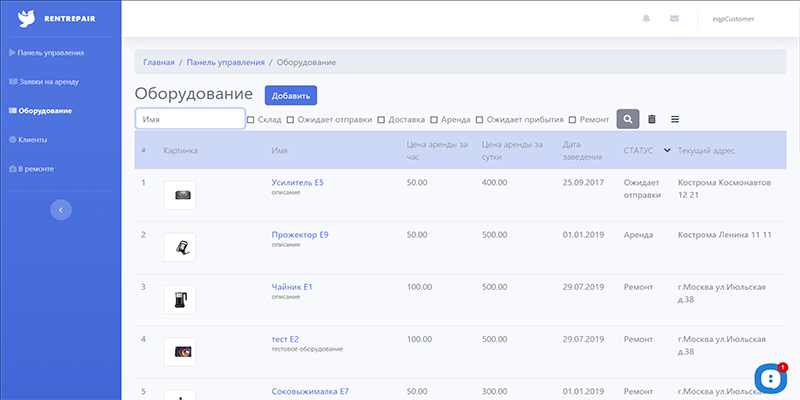
Task: Click the В ремонте sidebar icon
Action: 13,169
